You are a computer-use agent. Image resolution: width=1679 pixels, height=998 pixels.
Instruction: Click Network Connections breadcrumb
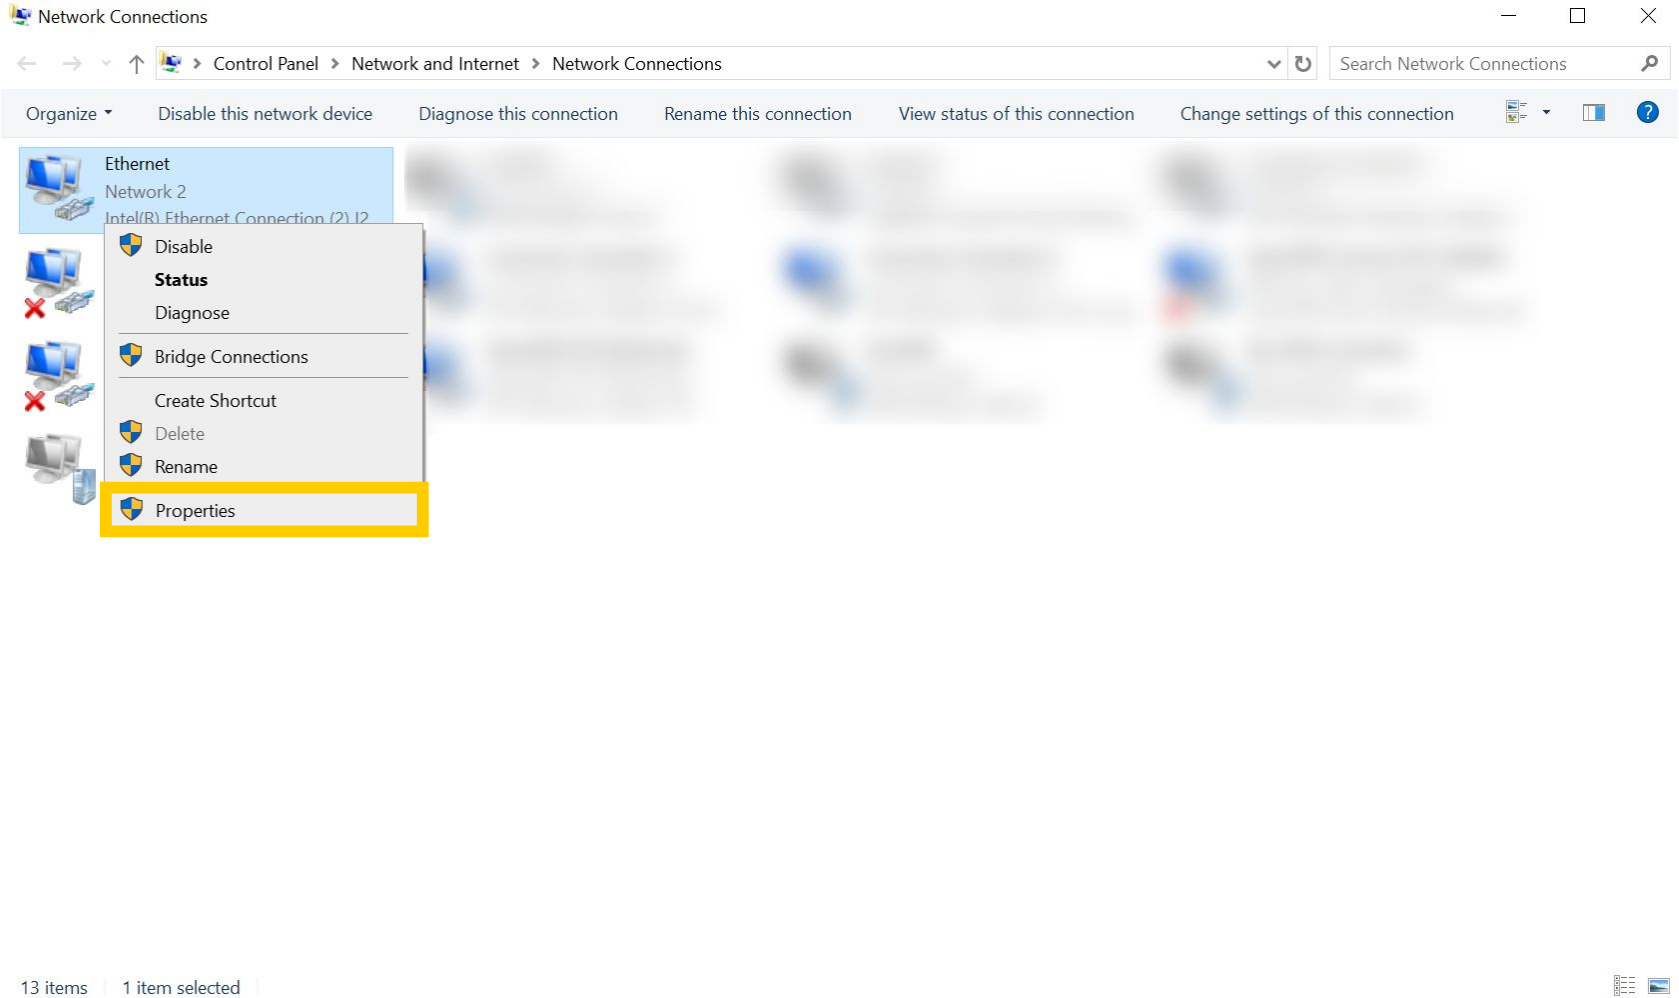[x=637, y=64]
